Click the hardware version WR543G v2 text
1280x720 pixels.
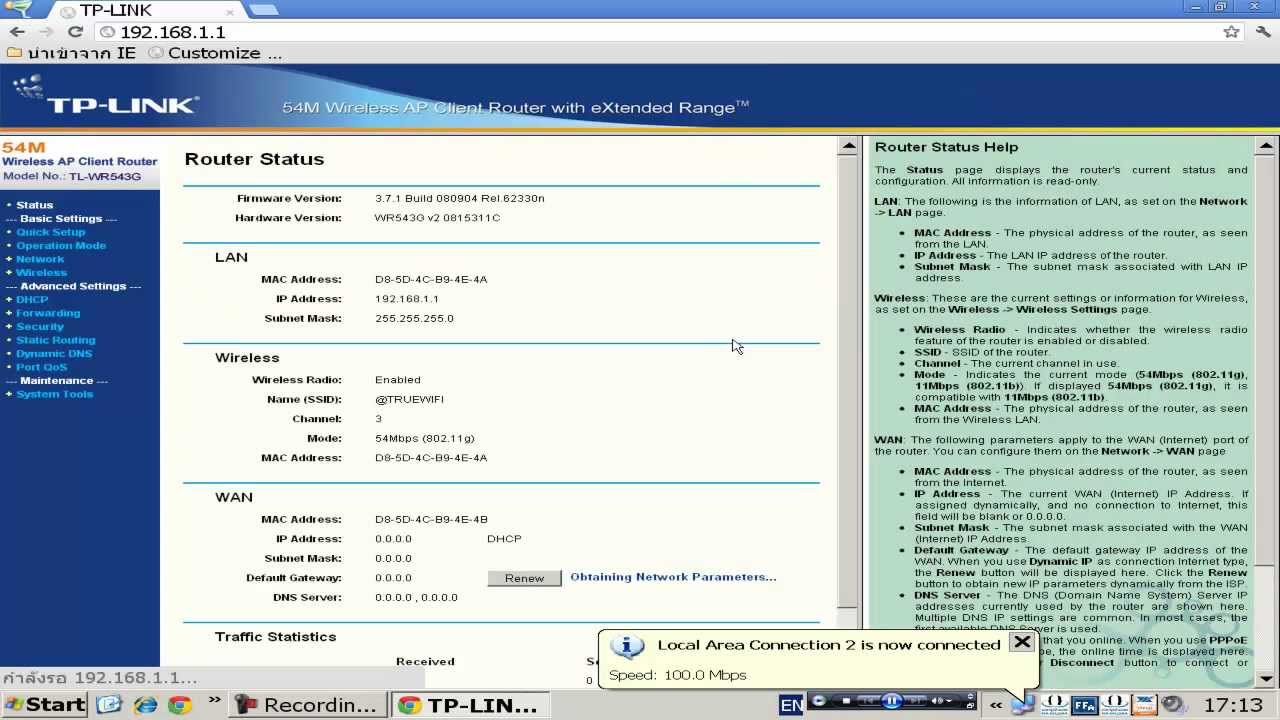[437, 218]
